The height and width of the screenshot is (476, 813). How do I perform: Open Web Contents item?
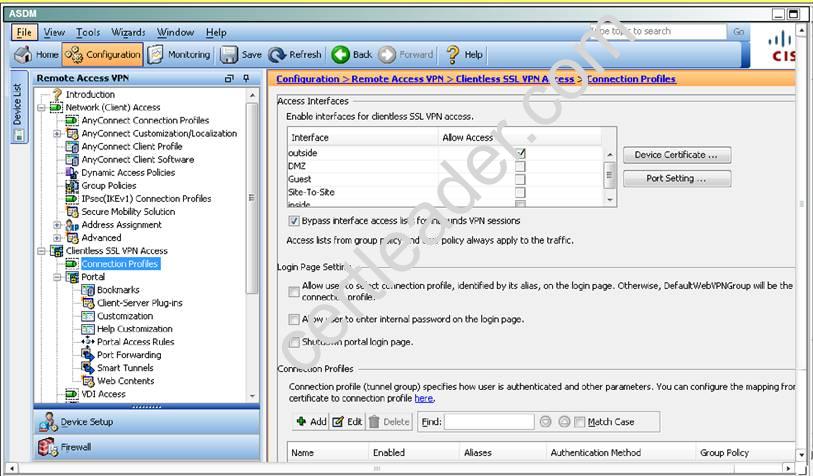click(126, 381)
